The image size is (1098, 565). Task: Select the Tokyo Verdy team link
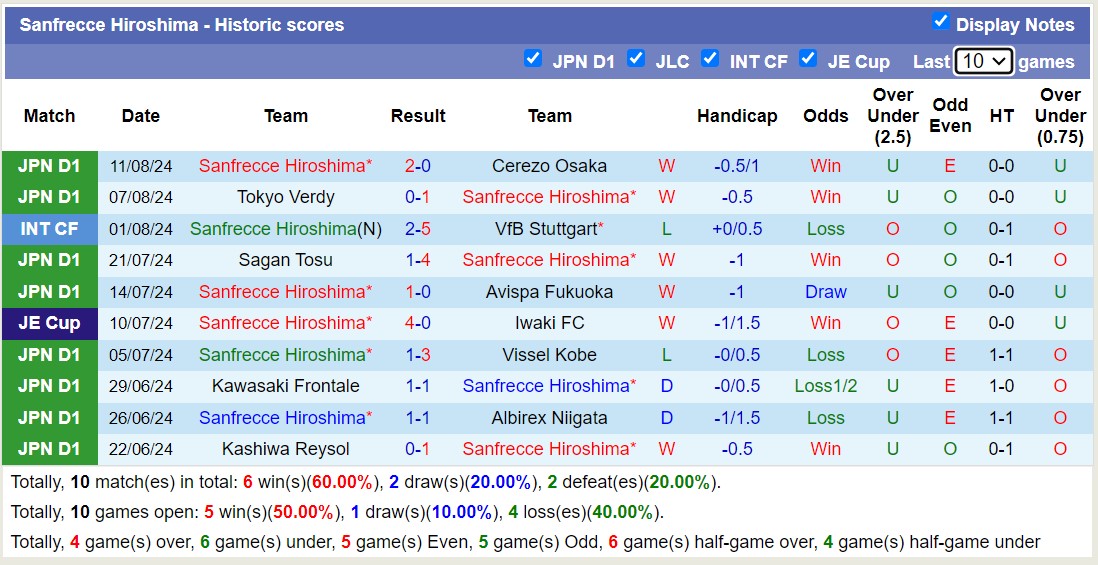tap(286, 197)
